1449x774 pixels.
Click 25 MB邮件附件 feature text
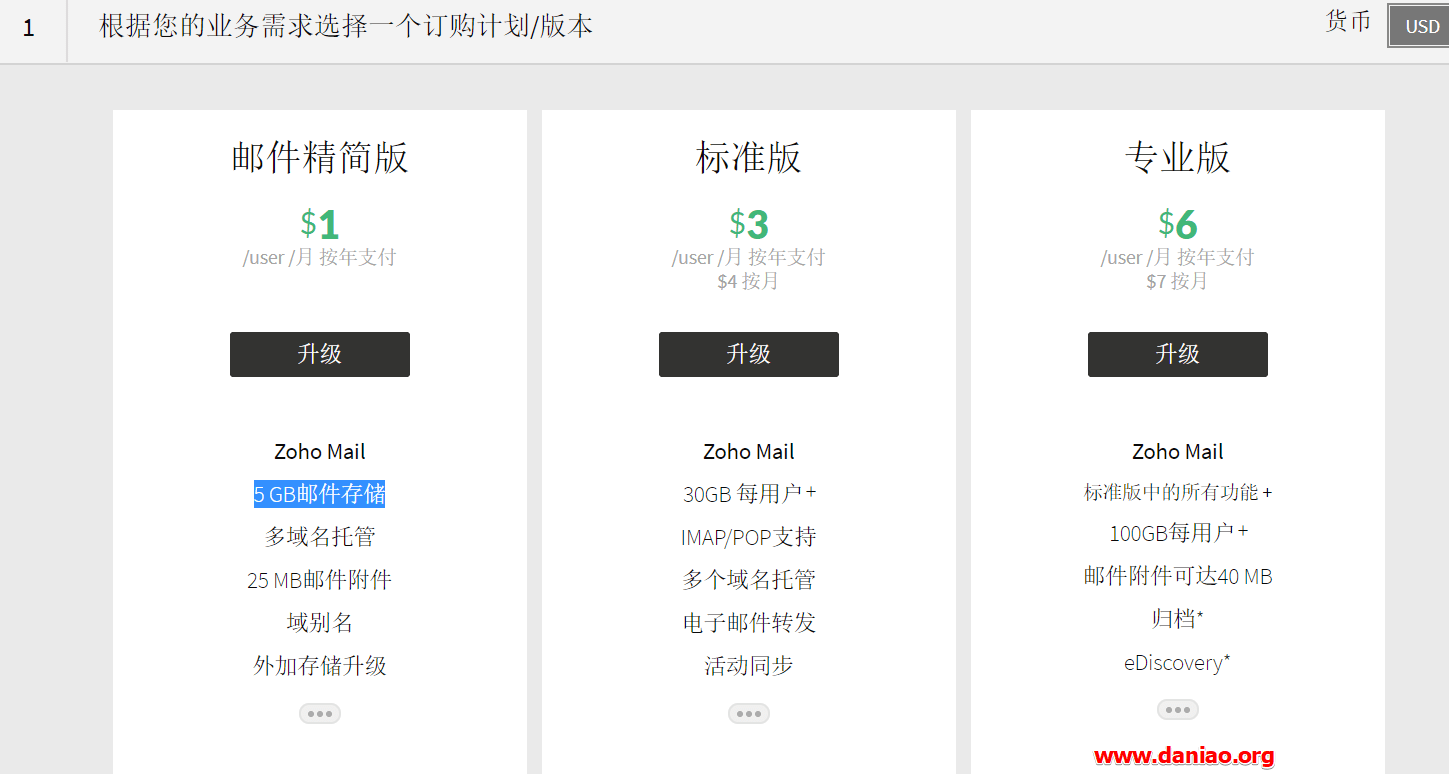pyautogui.click(x=320, y=580)
